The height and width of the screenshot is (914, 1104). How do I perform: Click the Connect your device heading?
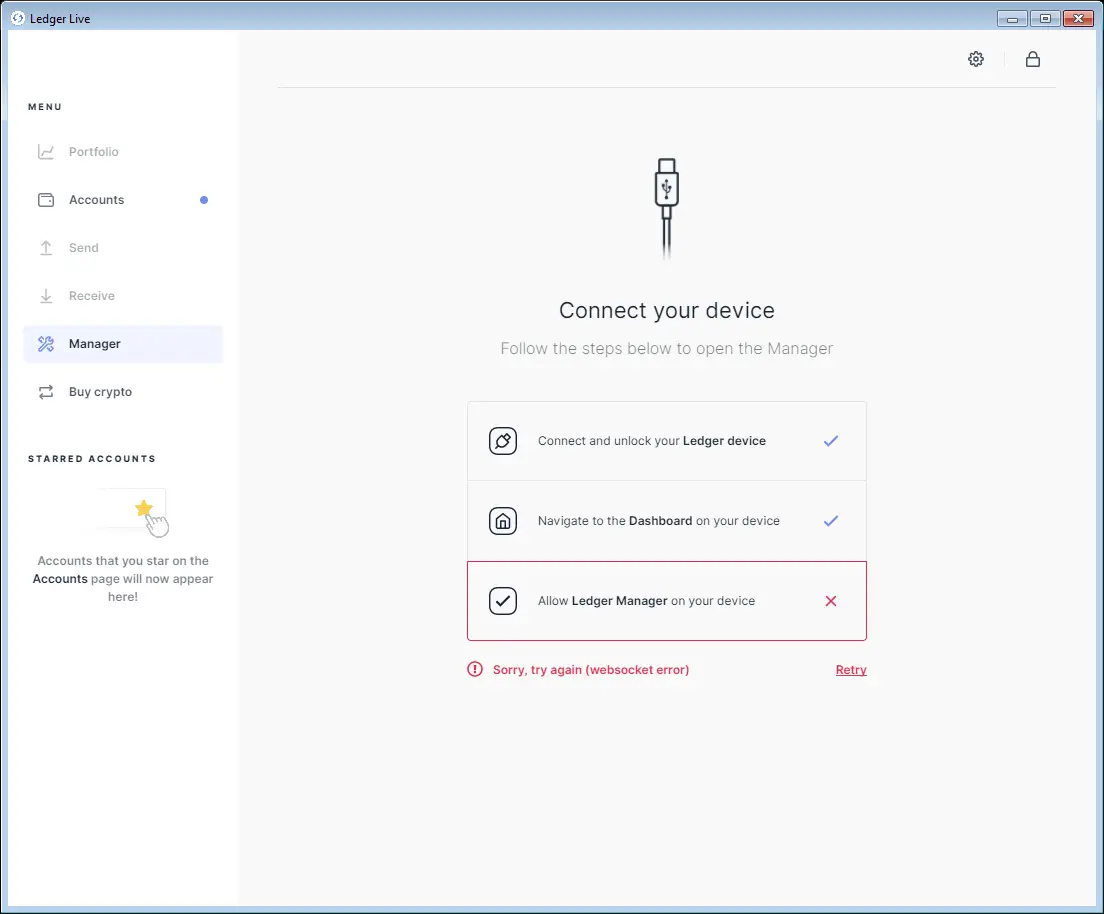pyautogui.click(x=667, y=311)
